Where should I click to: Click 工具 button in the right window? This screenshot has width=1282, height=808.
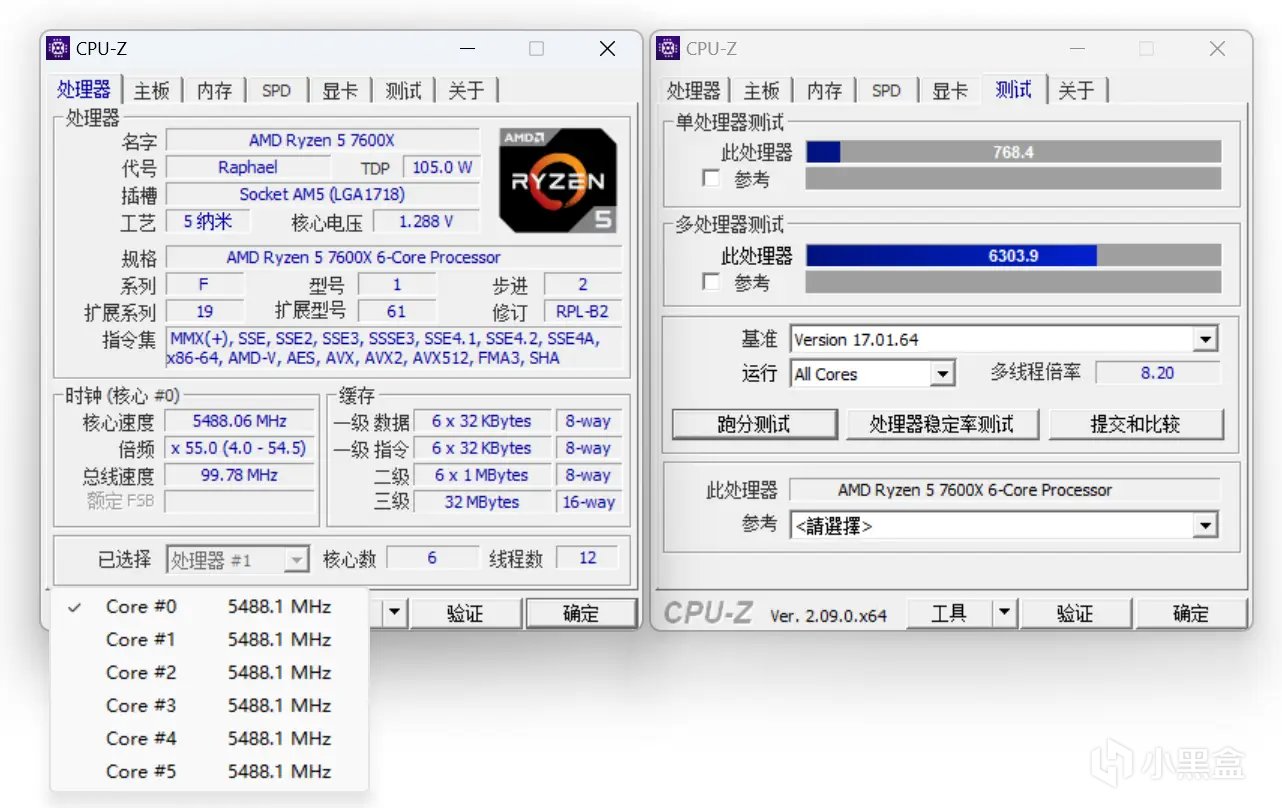pos(949,613)
